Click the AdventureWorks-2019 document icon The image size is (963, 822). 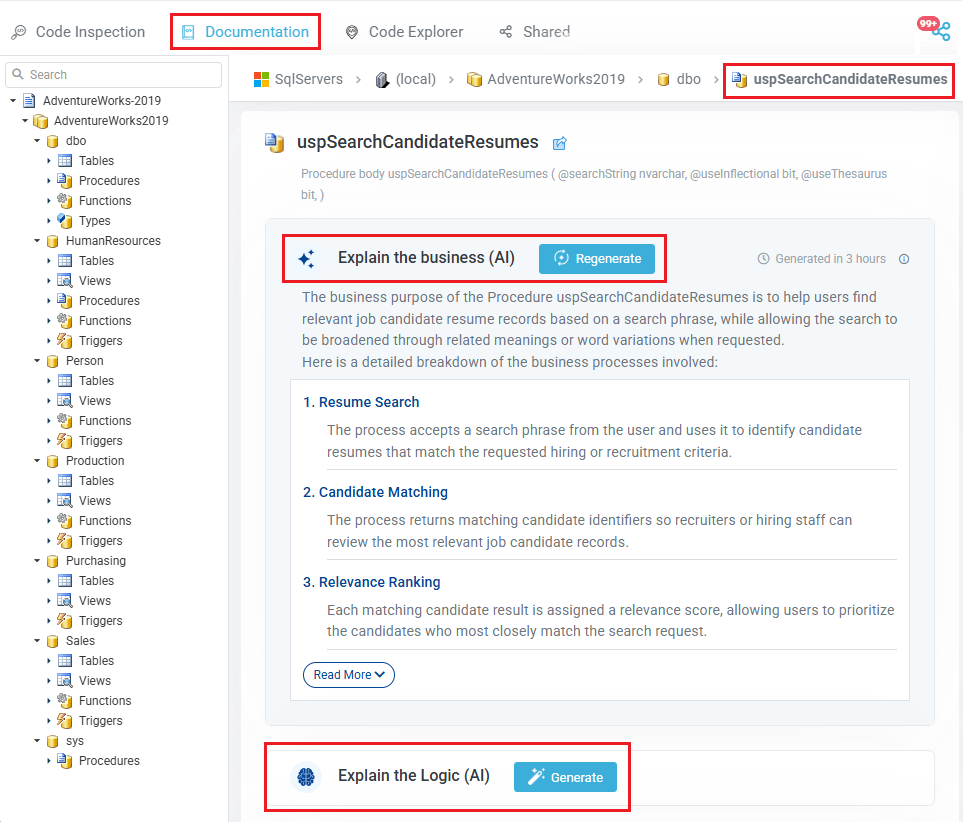[x=29, y=100]
